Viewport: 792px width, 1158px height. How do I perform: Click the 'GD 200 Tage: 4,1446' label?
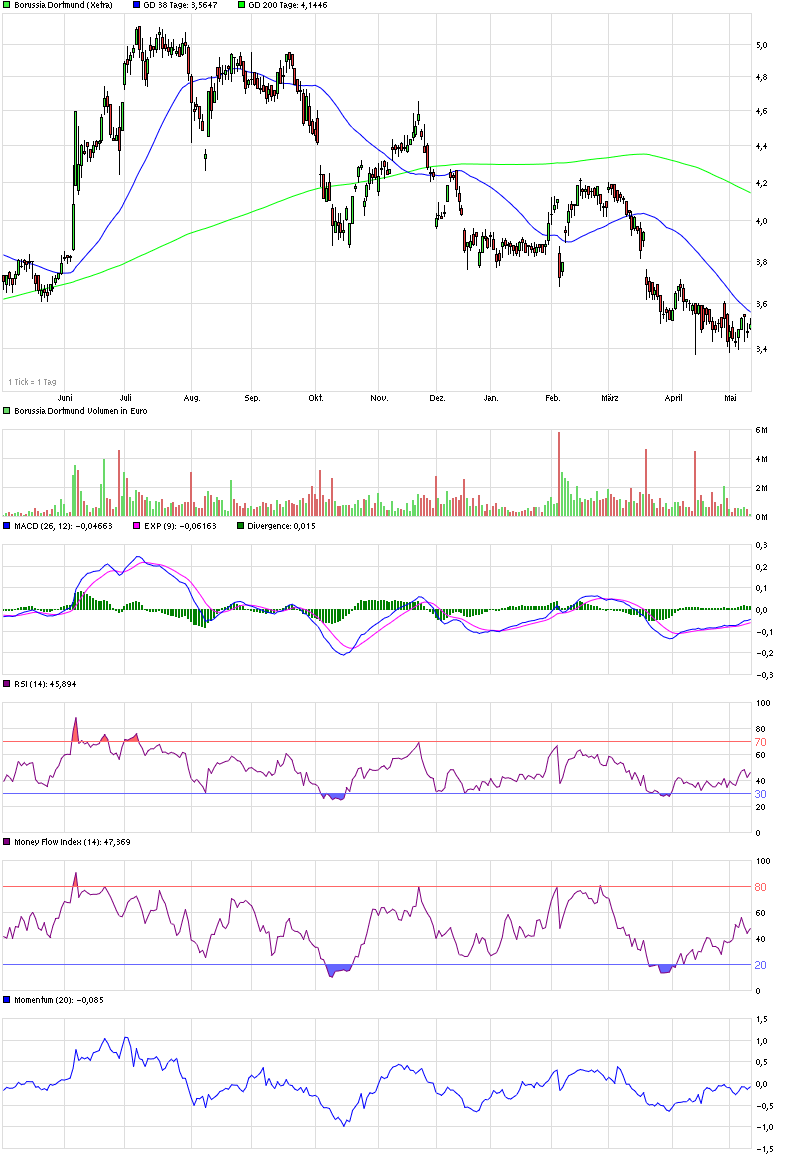[287, 4]
